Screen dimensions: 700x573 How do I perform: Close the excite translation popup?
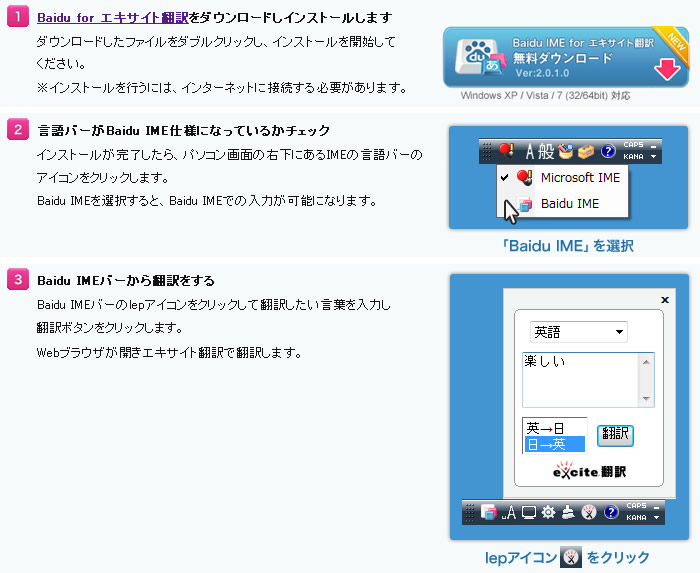pyautogui.click(x=665, y=299)
